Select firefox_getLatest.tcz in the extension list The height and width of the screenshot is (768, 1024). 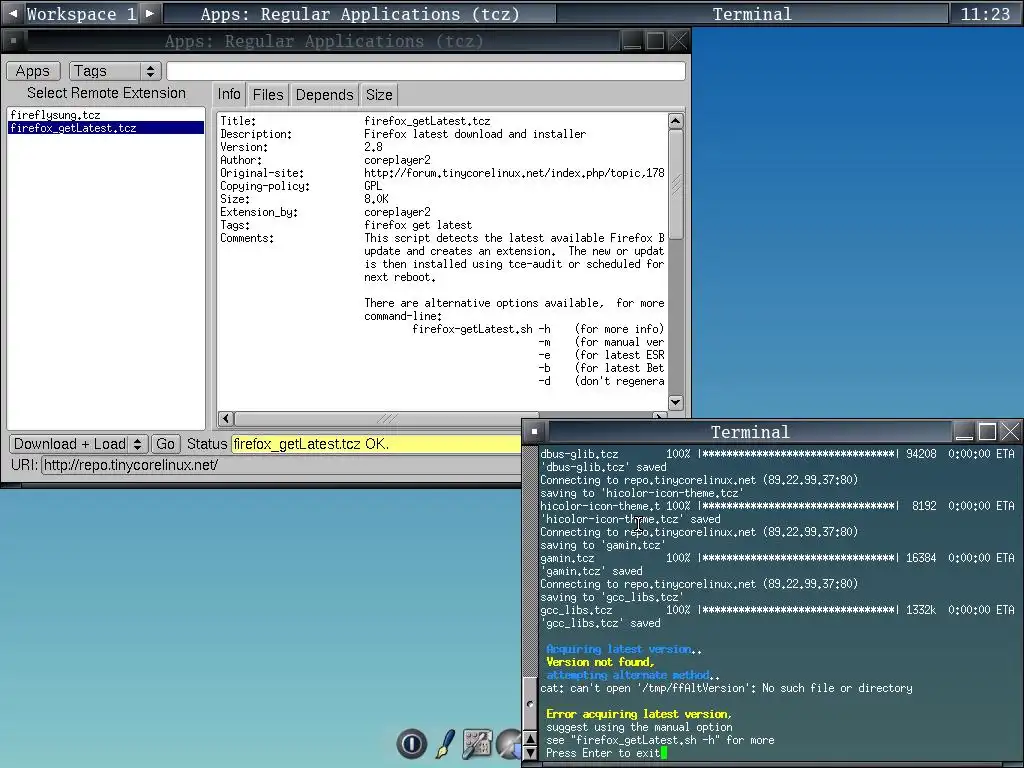click(106, 128)
